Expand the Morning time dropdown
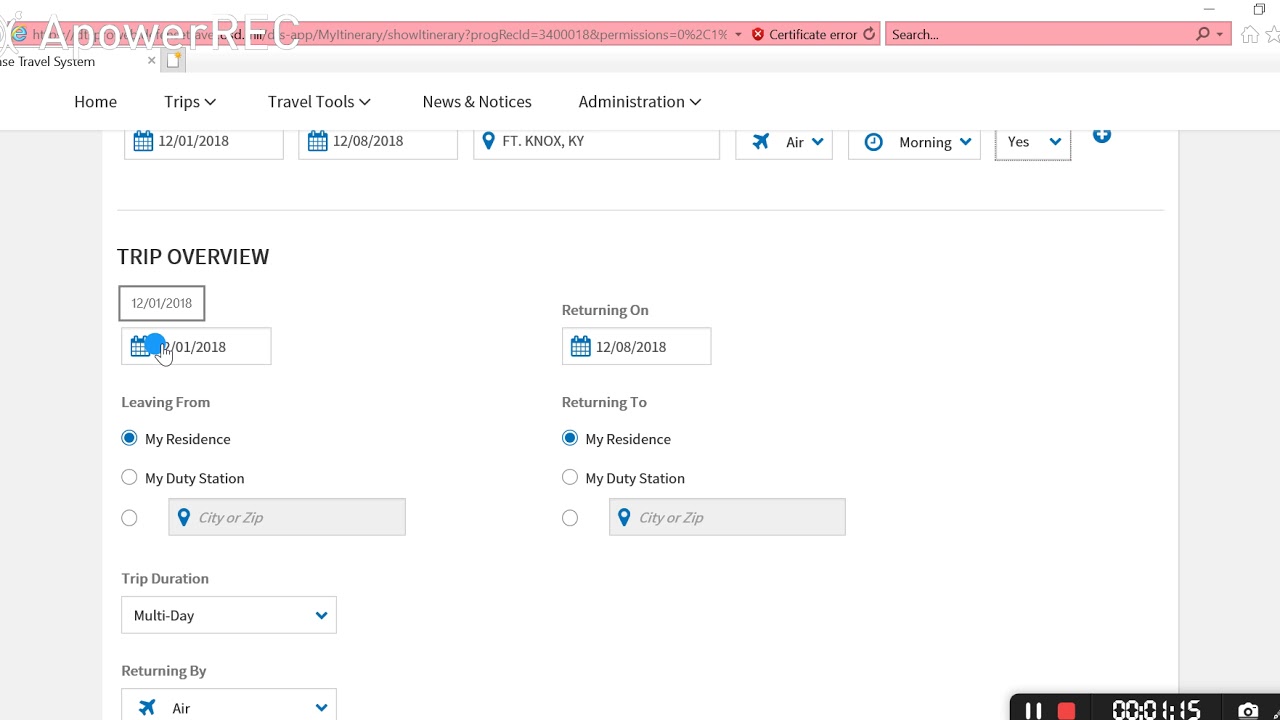The width and height of the screenshot is (1280, 720). click(x=915, y=142)
